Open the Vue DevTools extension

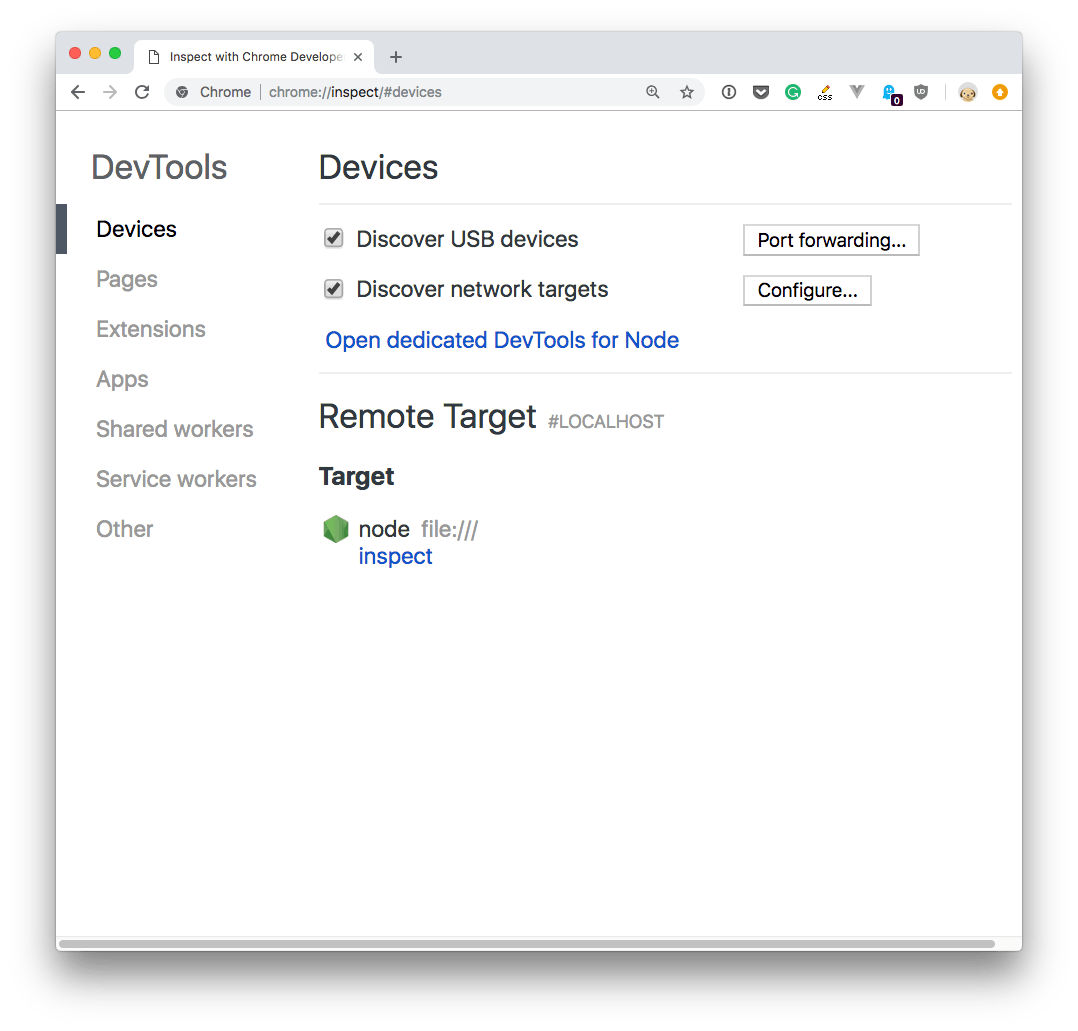pyautogui.click(x=857, y=92)
